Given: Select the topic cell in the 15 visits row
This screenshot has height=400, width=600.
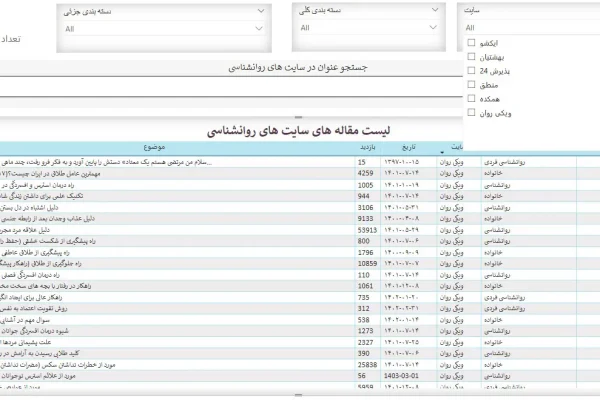Looking at the screenshot, I should (177, 162).
